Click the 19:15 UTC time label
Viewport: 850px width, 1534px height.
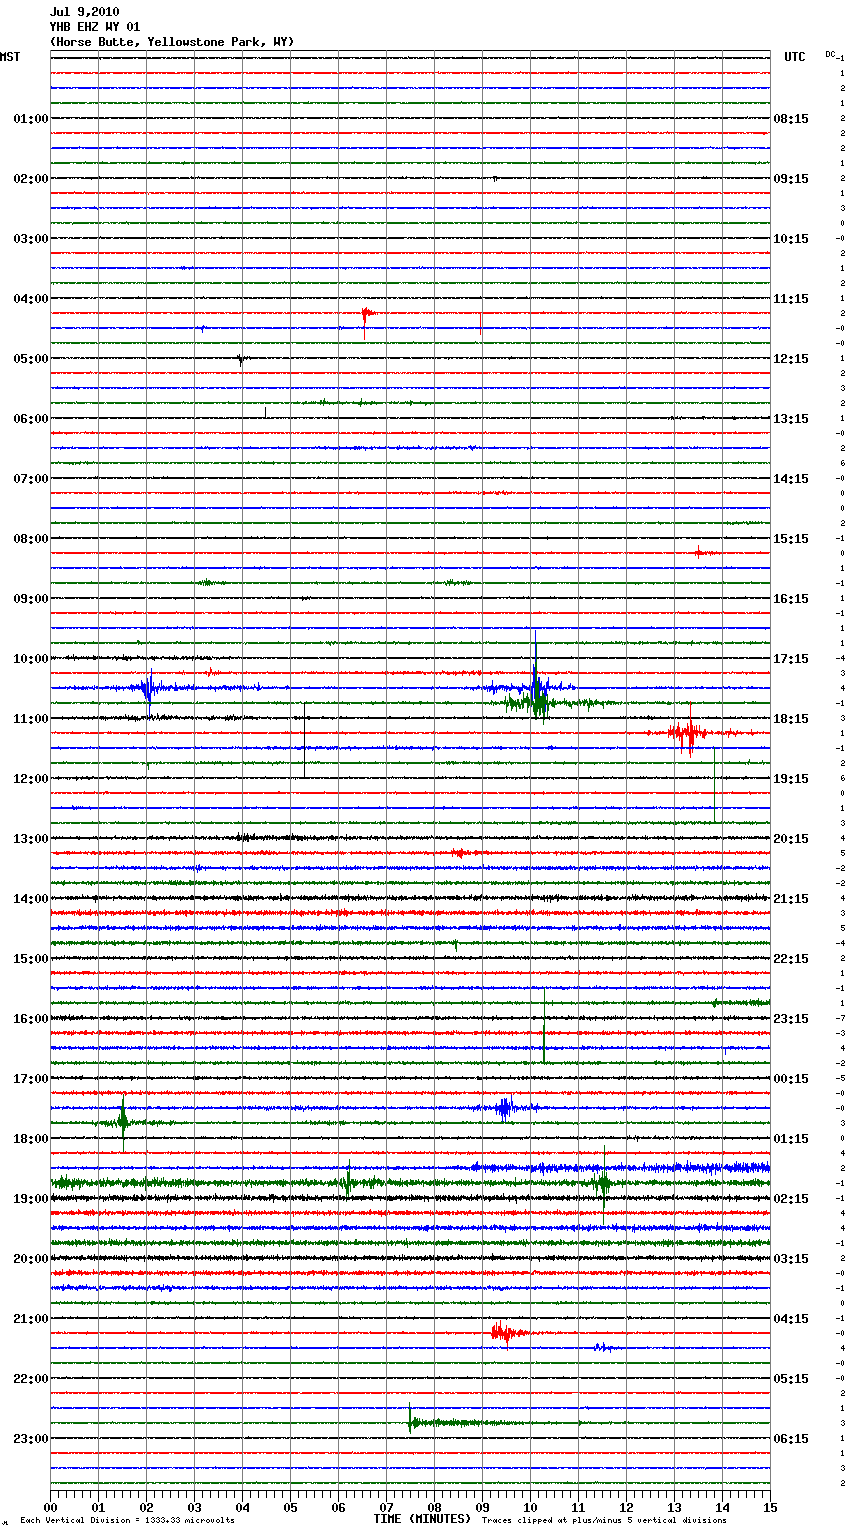click(791, 779)
